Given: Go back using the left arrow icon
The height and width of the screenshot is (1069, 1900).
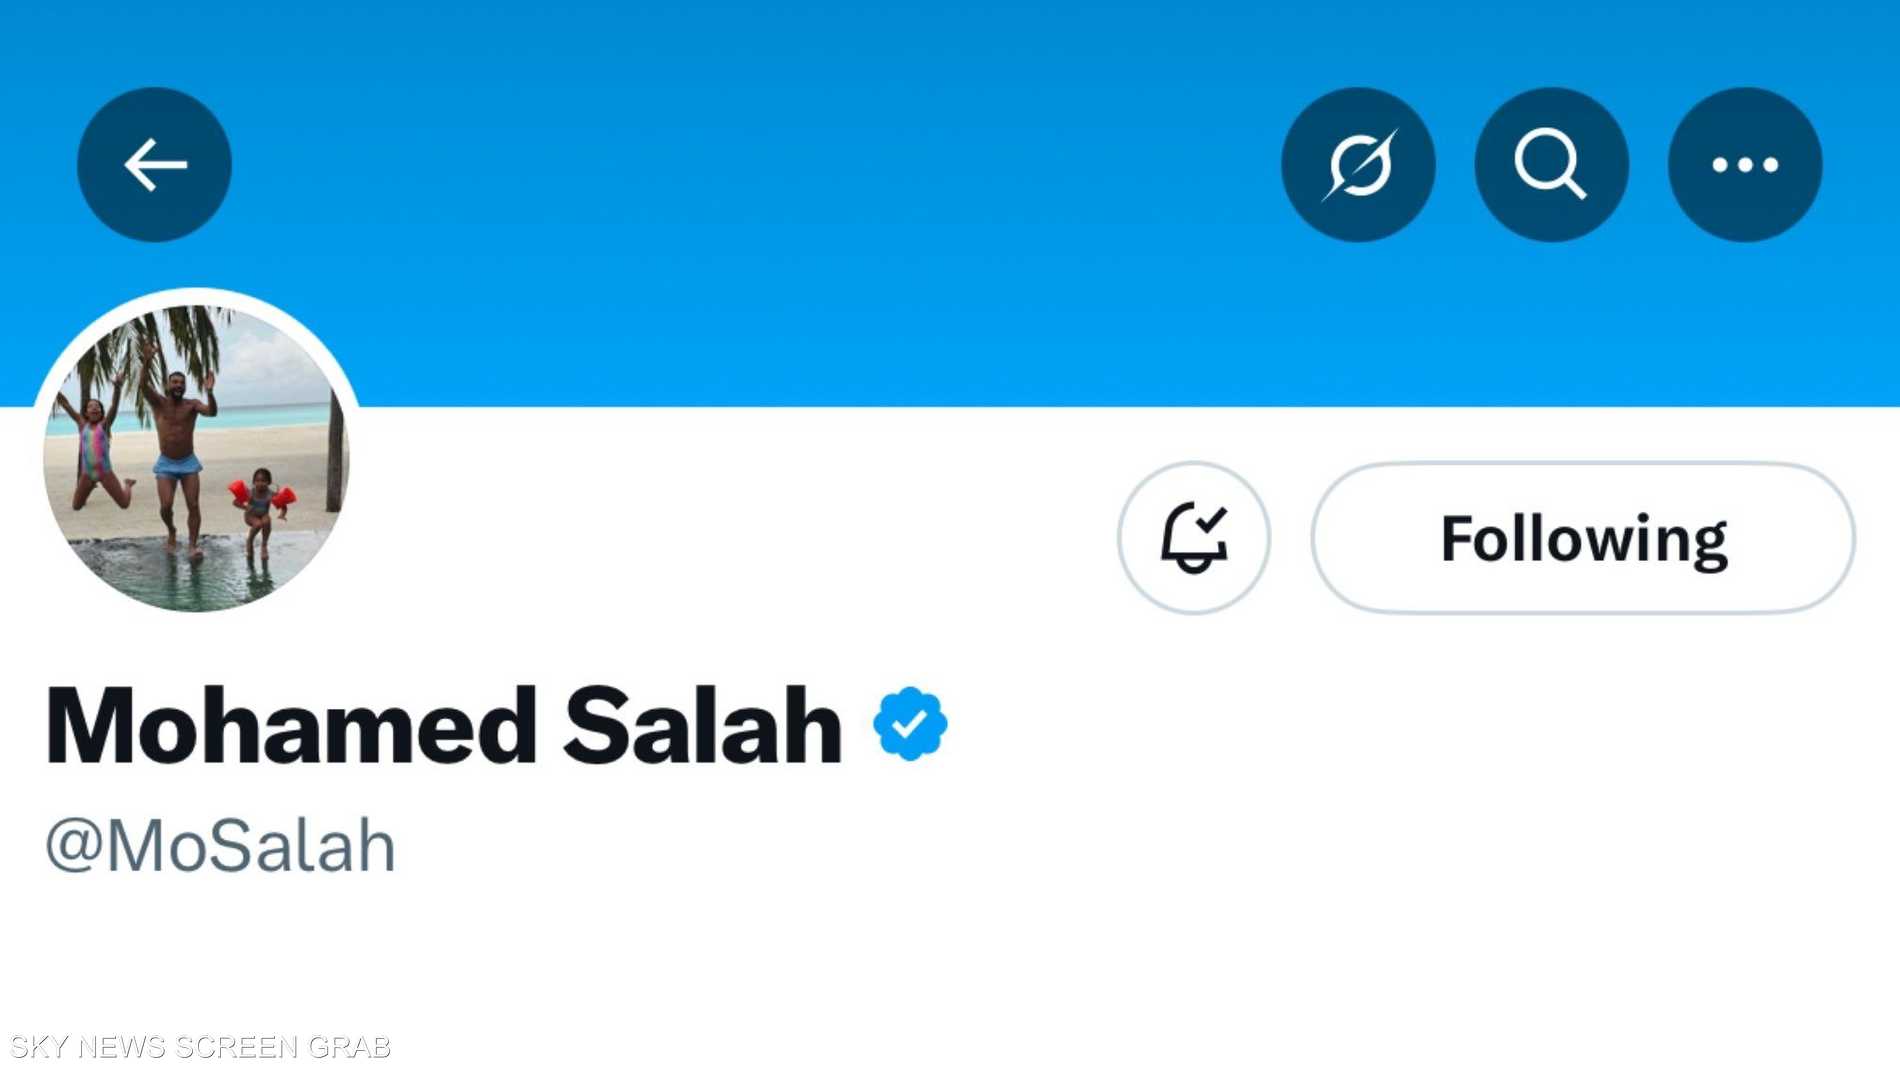Looking at the screenshot, I should pyautogui.click(x=154, y=164).
